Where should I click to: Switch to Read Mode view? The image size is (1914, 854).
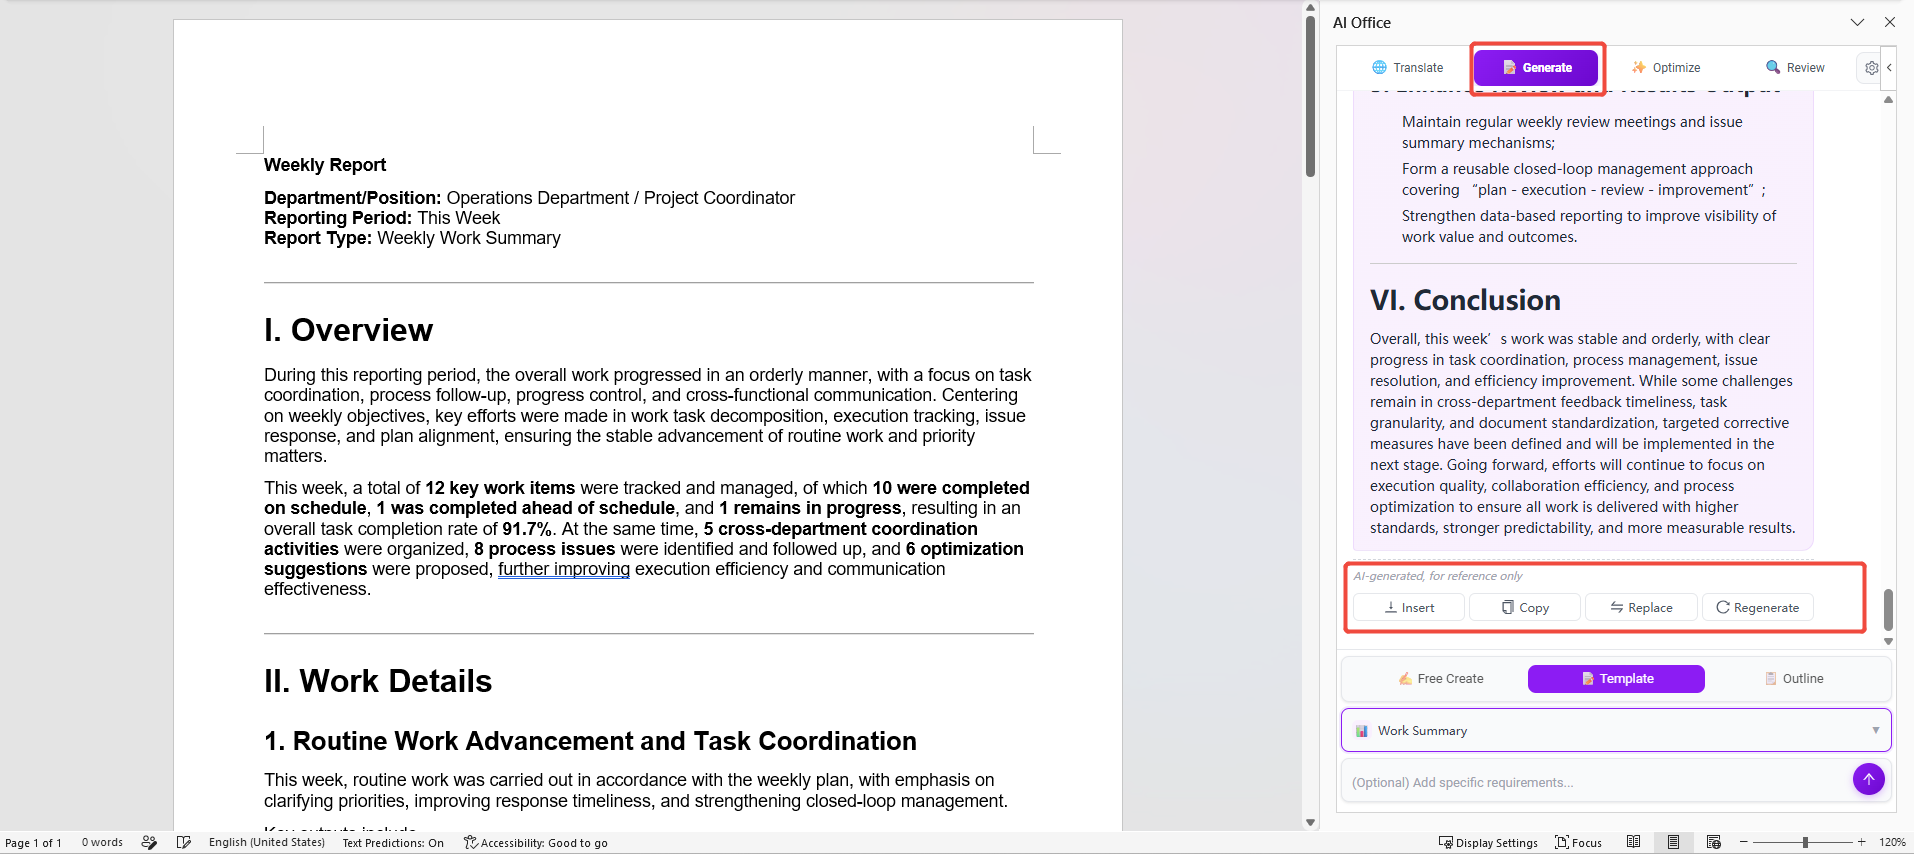tap(1633, 843)
